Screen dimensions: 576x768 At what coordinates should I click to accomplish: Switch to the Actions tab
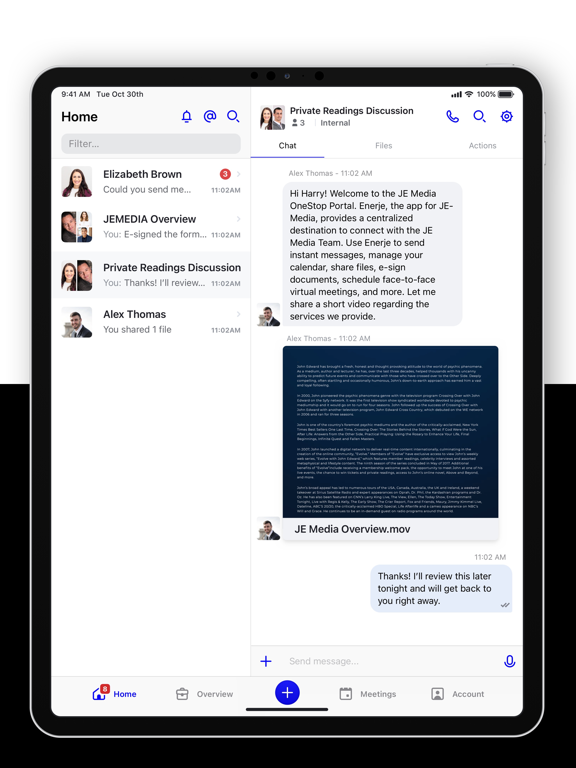(x=482, y=145)
